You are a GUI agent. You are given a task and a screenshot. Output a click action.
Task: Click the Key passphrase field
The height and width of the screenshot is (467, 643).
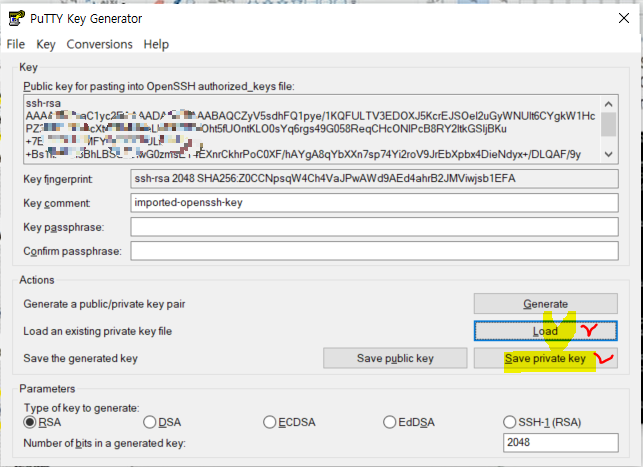(374, 227)
